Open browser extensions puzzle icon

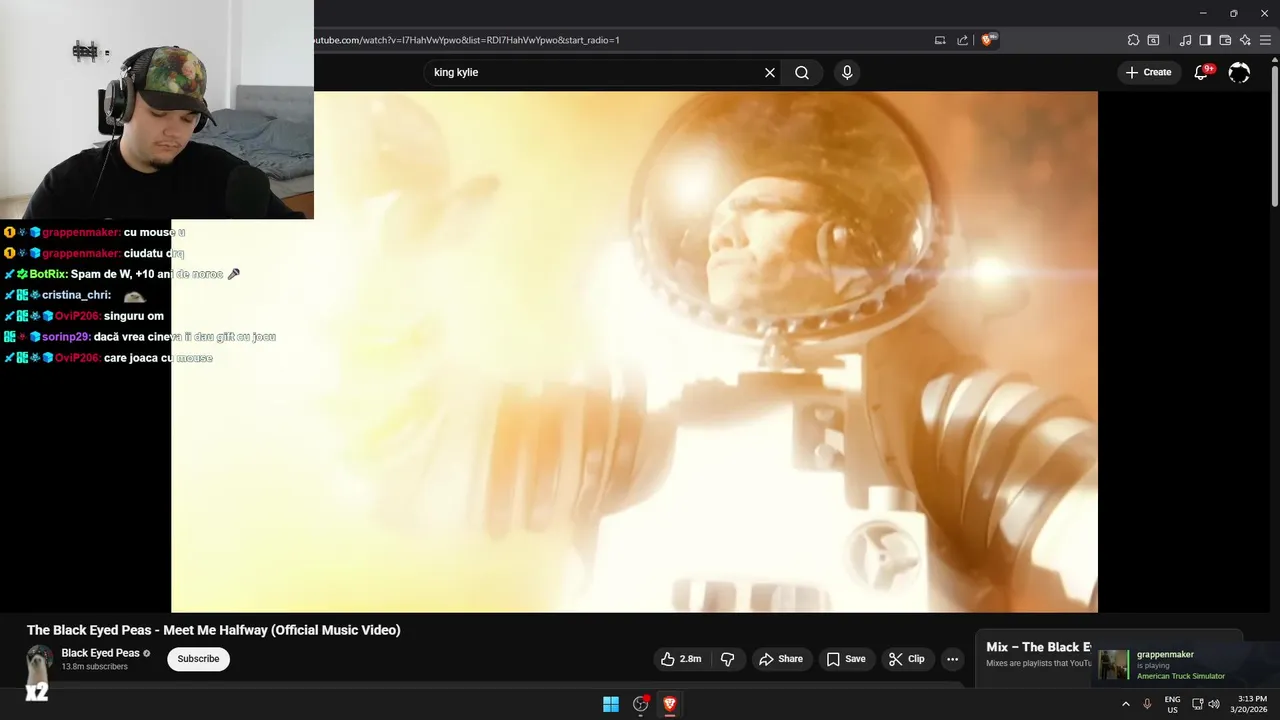(x=1133, y=40)
